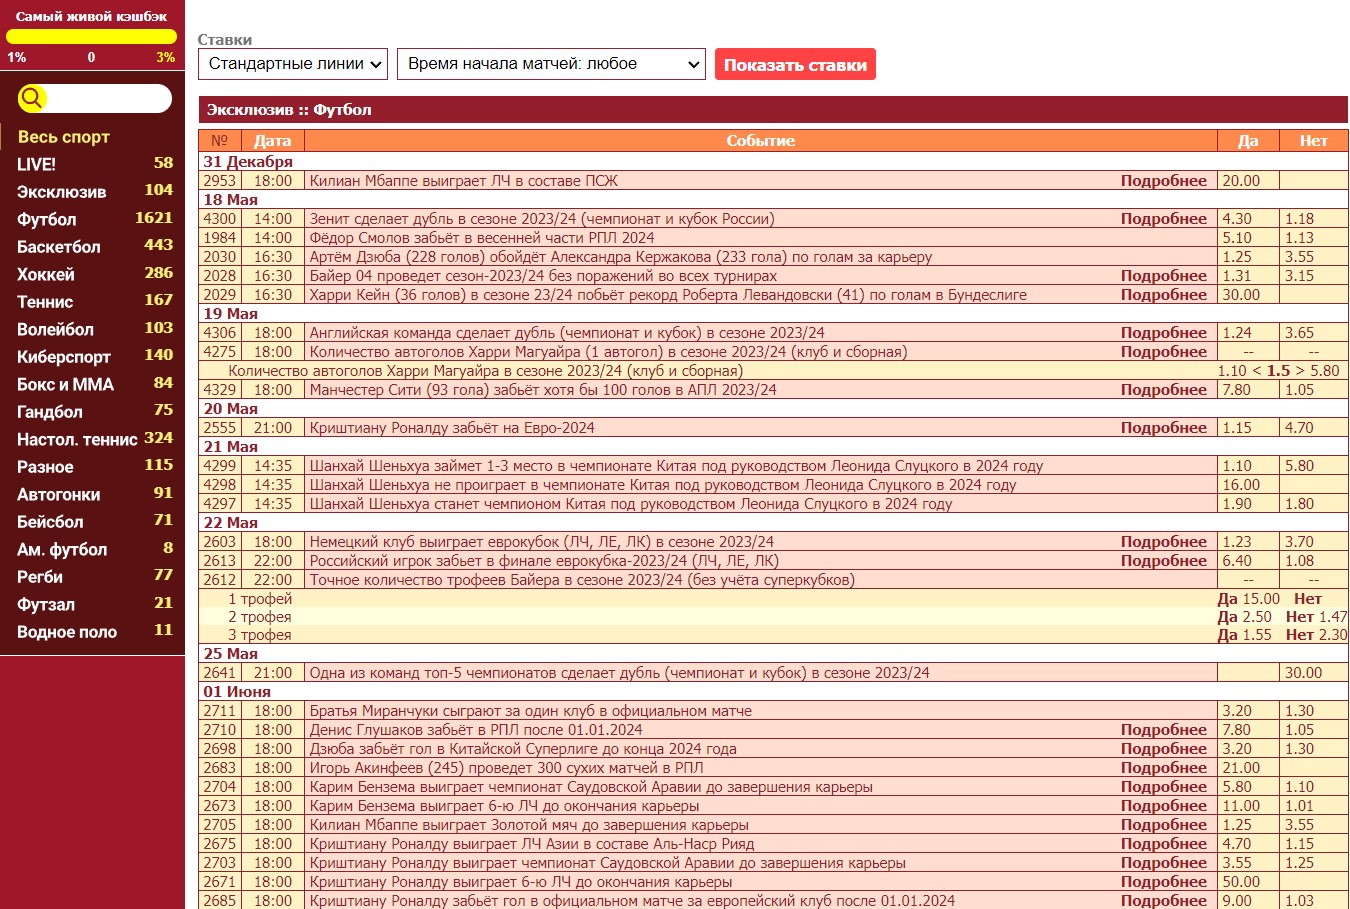This screenshot has height=909, width=1350.
Task: Click the yellow cashback progress bar
Action: coord(91,37)
